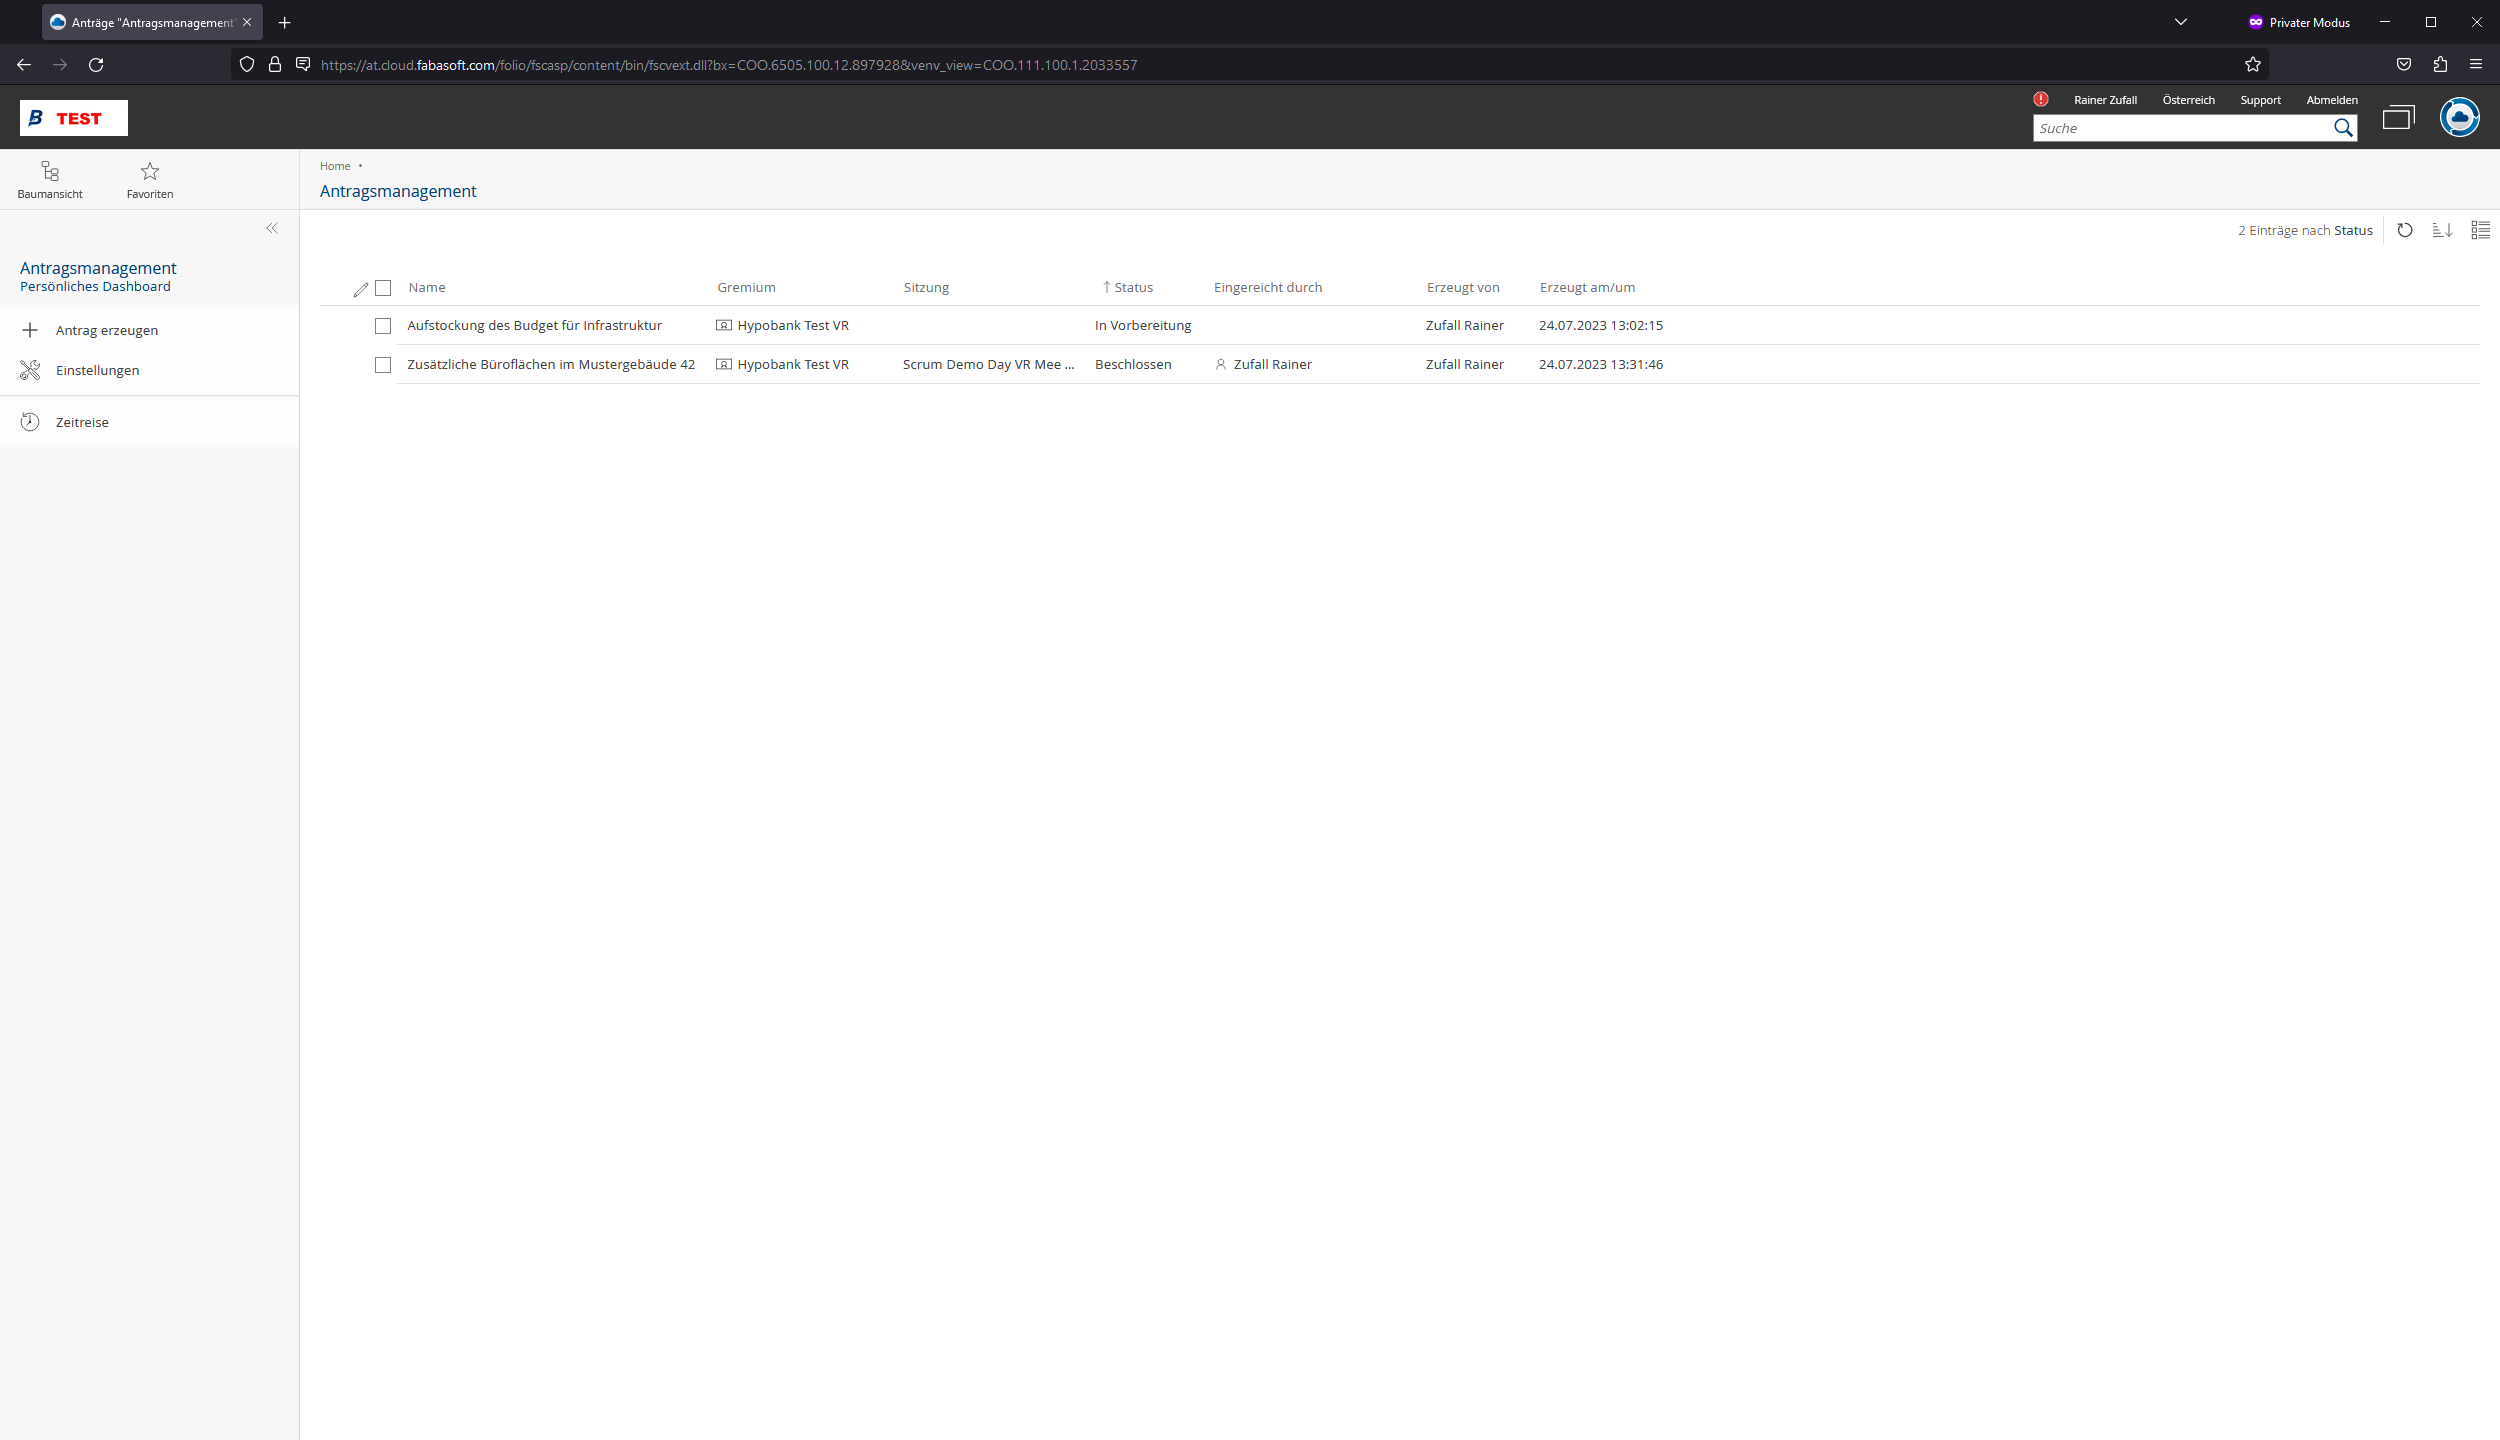Open browser tab list dropdown arrow
This screenshot has height=1440, width=2500.
click(x=2181, y=22)
